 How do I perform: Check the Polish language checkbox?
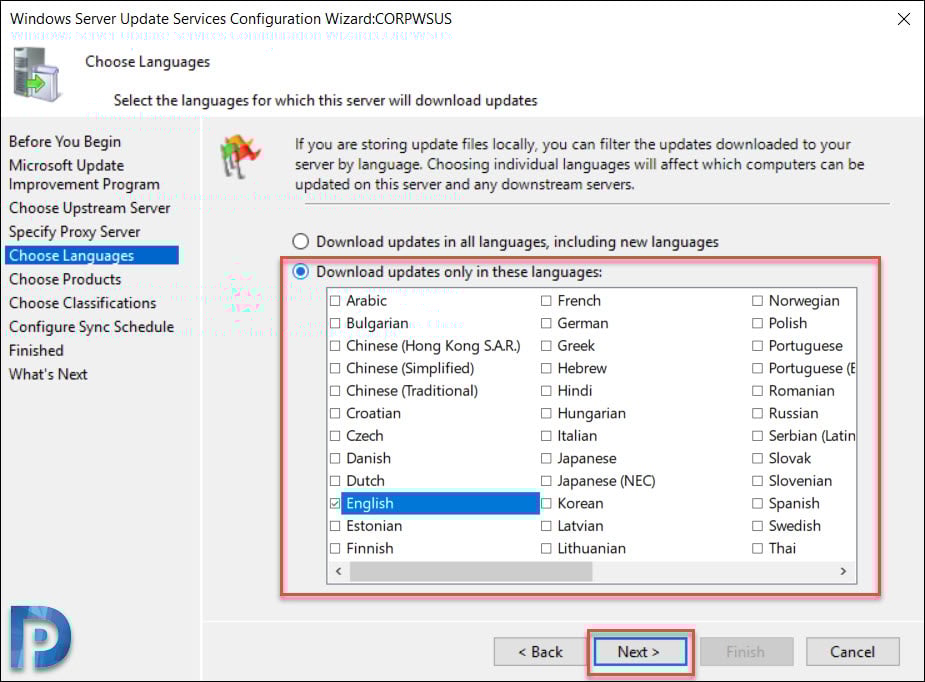tap(757, 323)
